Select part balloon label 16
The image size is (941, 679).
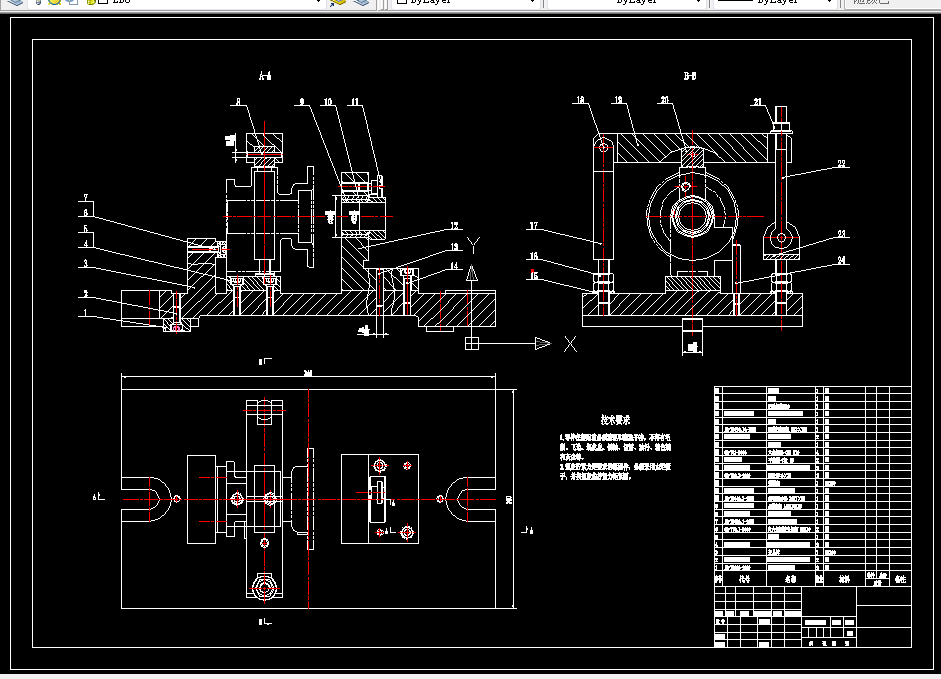pyautogui.click(x=534, y=256)
